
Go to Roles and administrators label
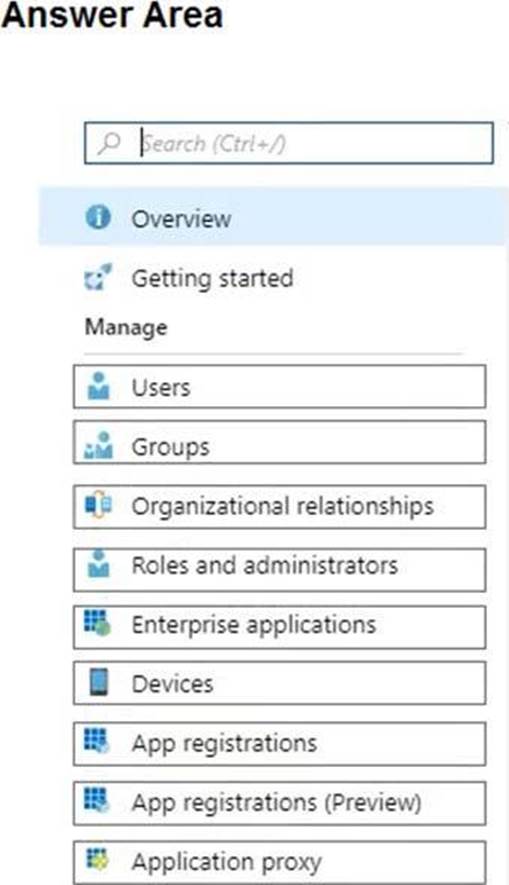click(x=265, y=565)
